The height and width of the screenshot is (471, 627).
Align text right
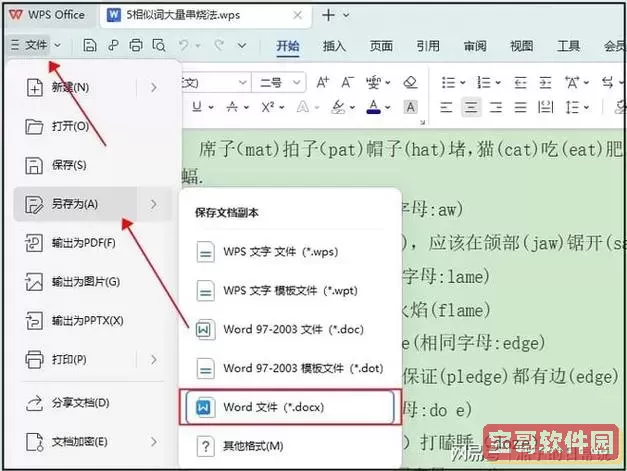pyautogui.click(x=496, y=107)
